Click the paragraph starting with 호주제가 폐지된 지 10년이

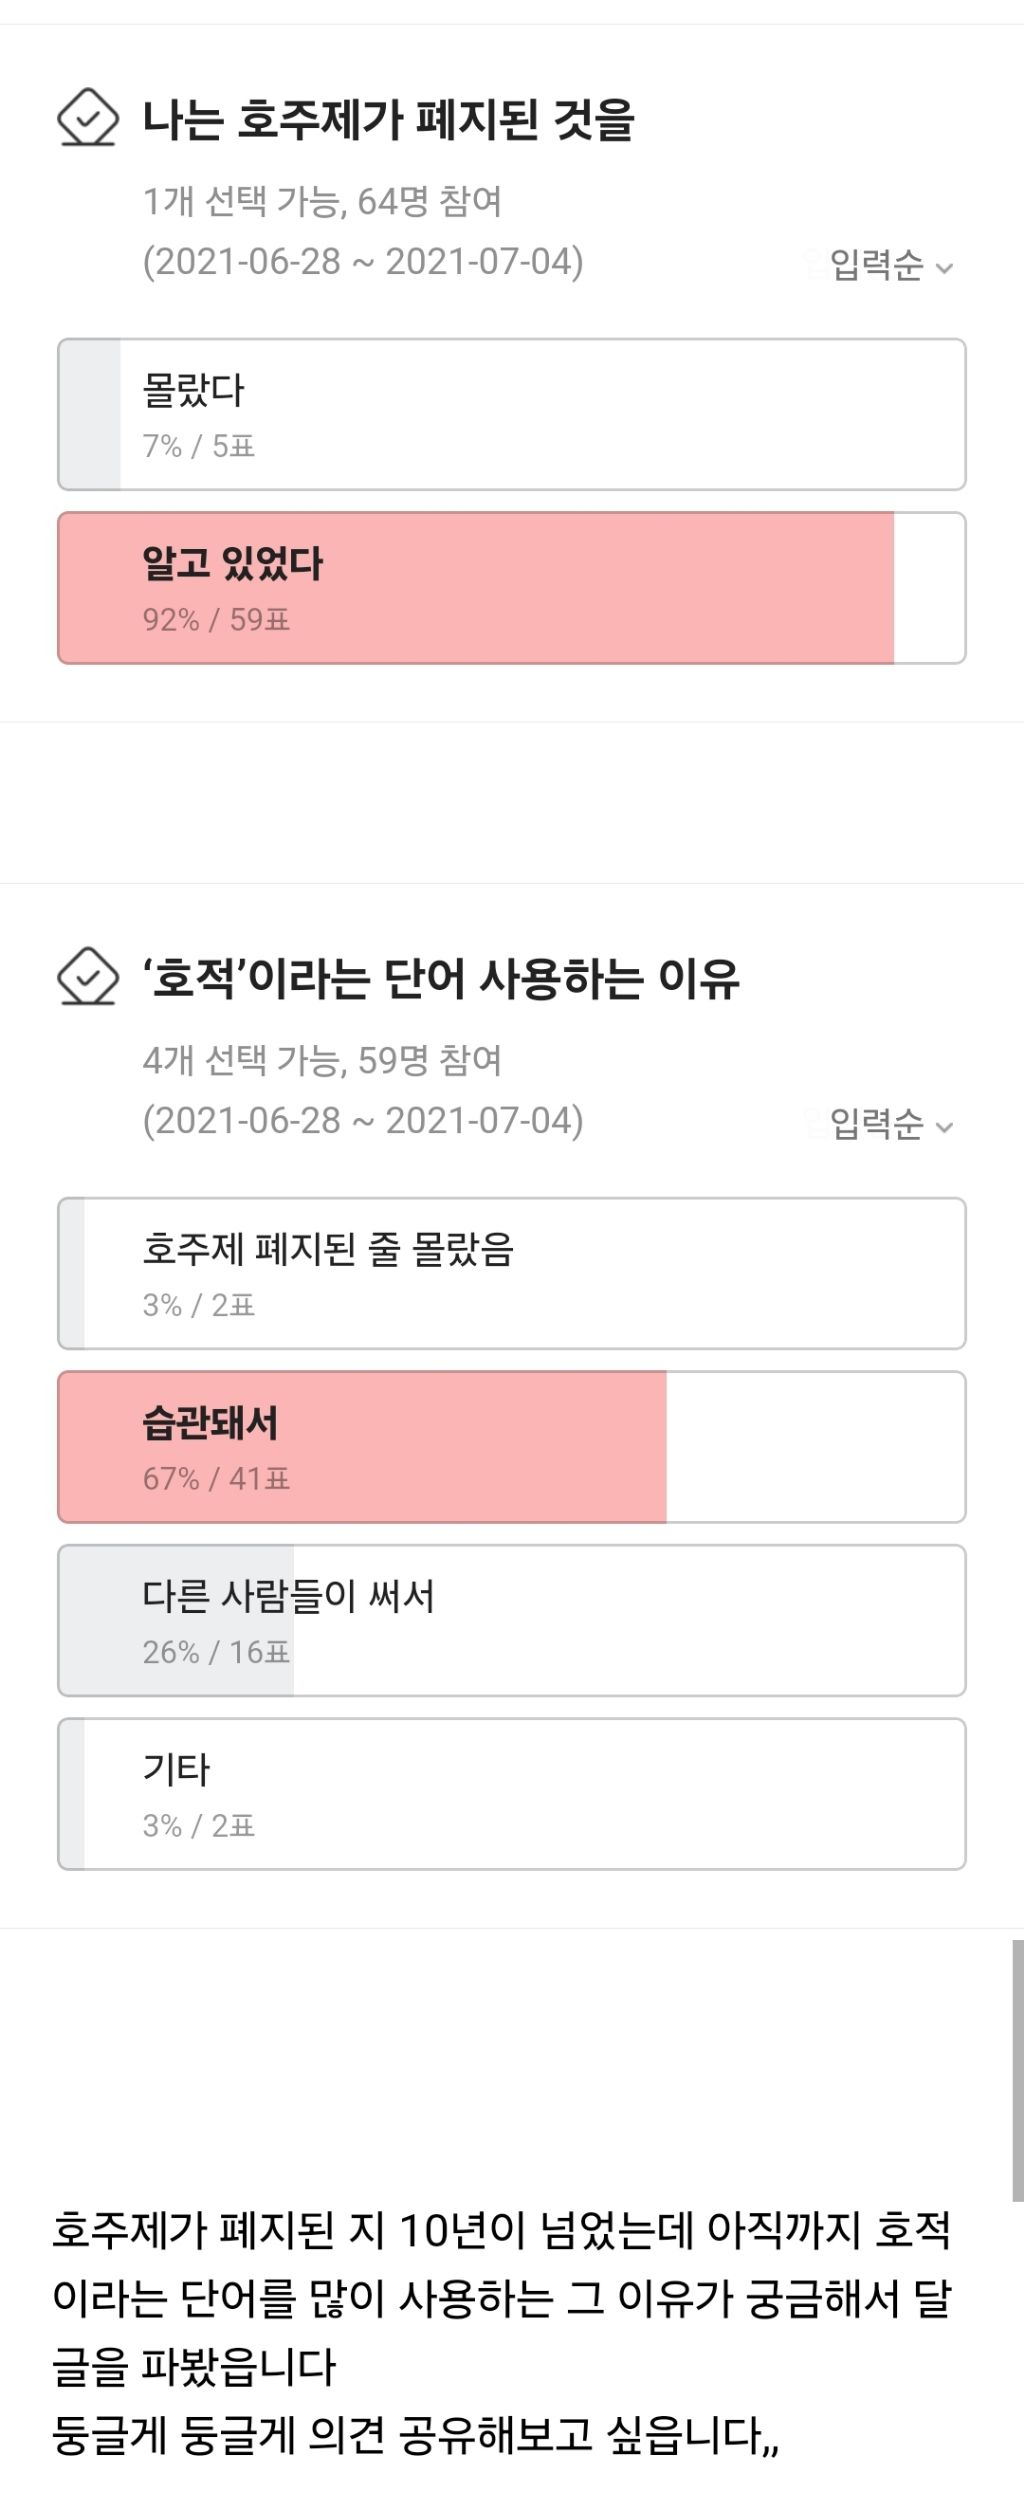tap(500, 2298)
